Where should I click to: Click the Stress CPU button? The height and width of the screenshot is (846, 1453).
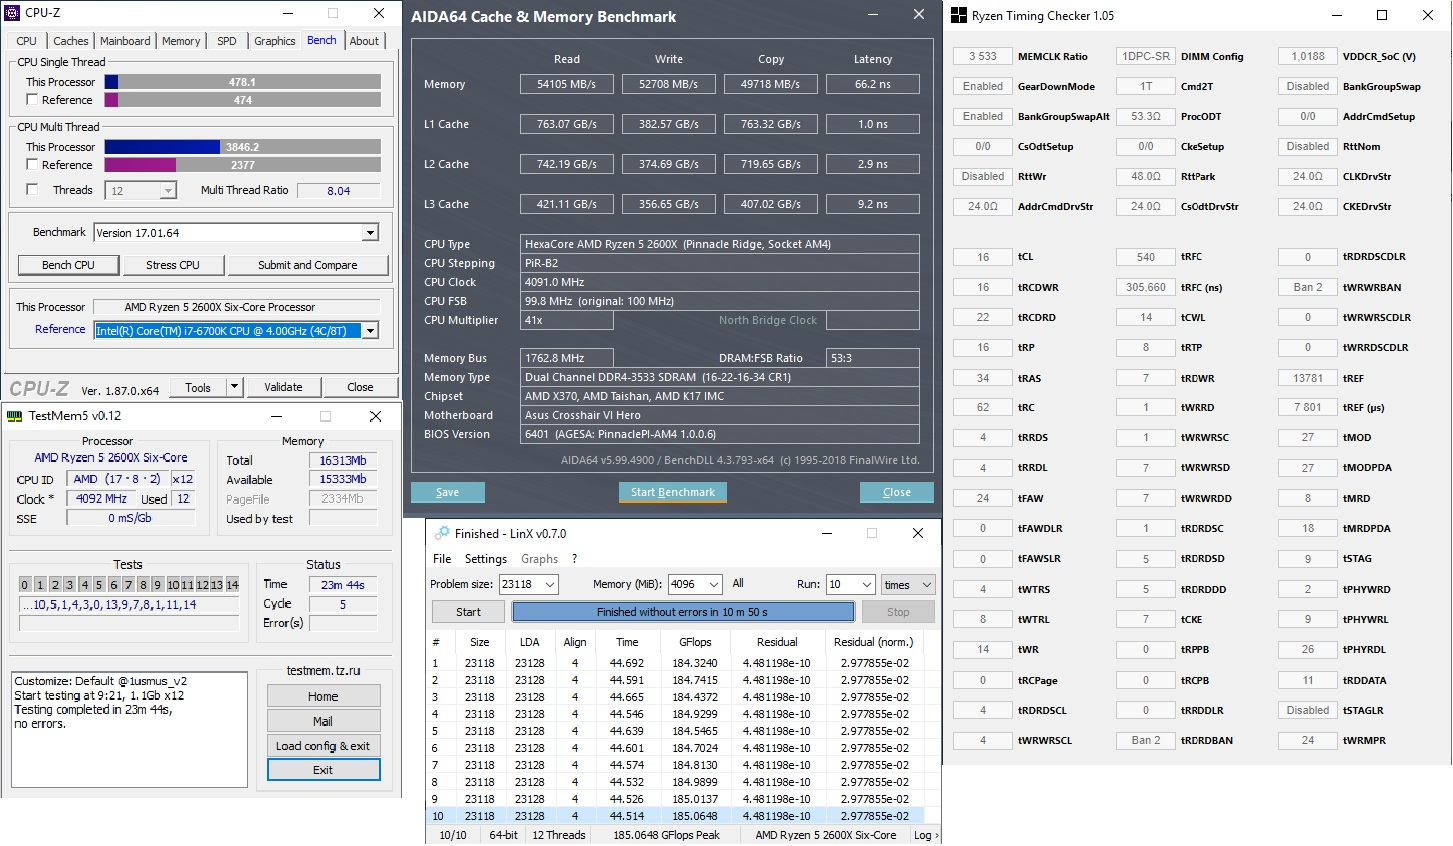click(x=173, y=265)
